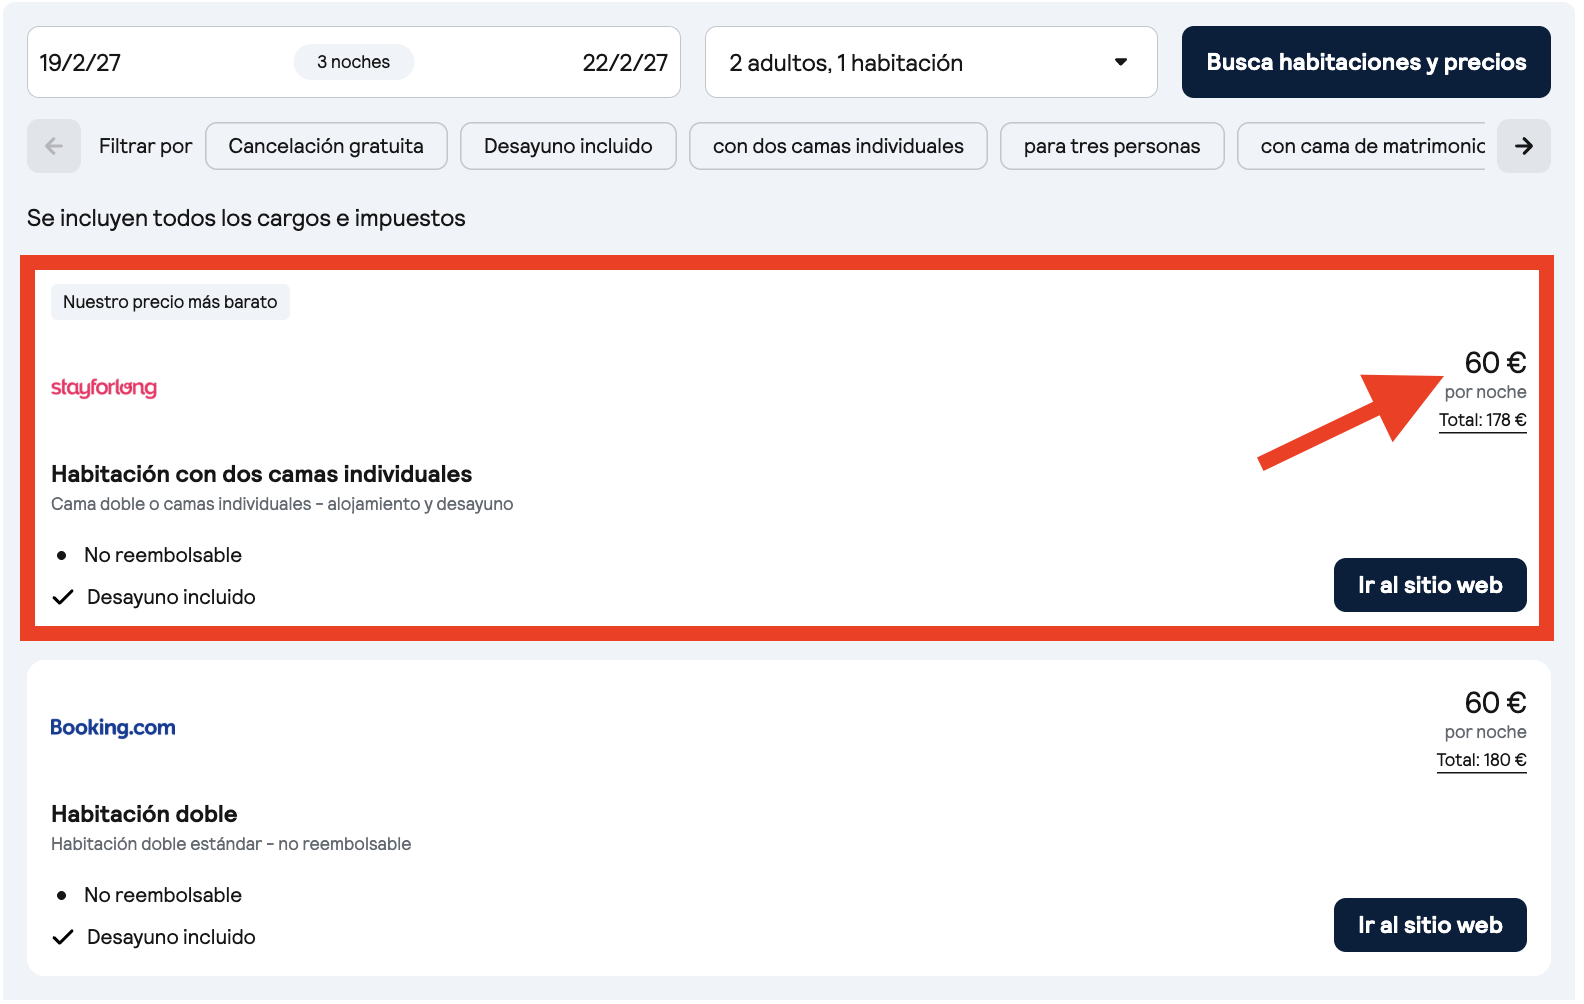
Task: Click the Booking.com 60 € price
Action: (x=1495, y=702)
